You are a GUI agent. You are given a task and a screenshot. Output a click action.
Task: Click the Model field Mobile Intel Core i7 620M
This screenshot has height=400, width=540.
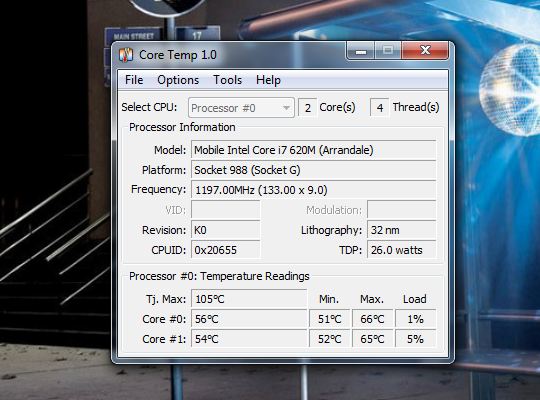(314, 150)
